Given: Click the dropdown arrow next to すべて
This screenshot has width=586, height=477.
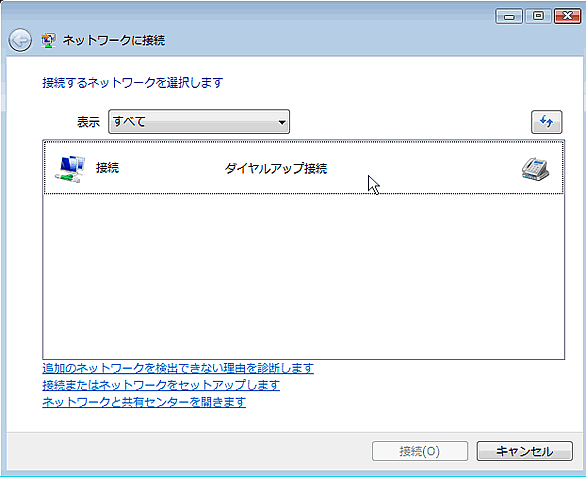Looking at the screenshot, I should pyautogui.click(x=282, y=122).
